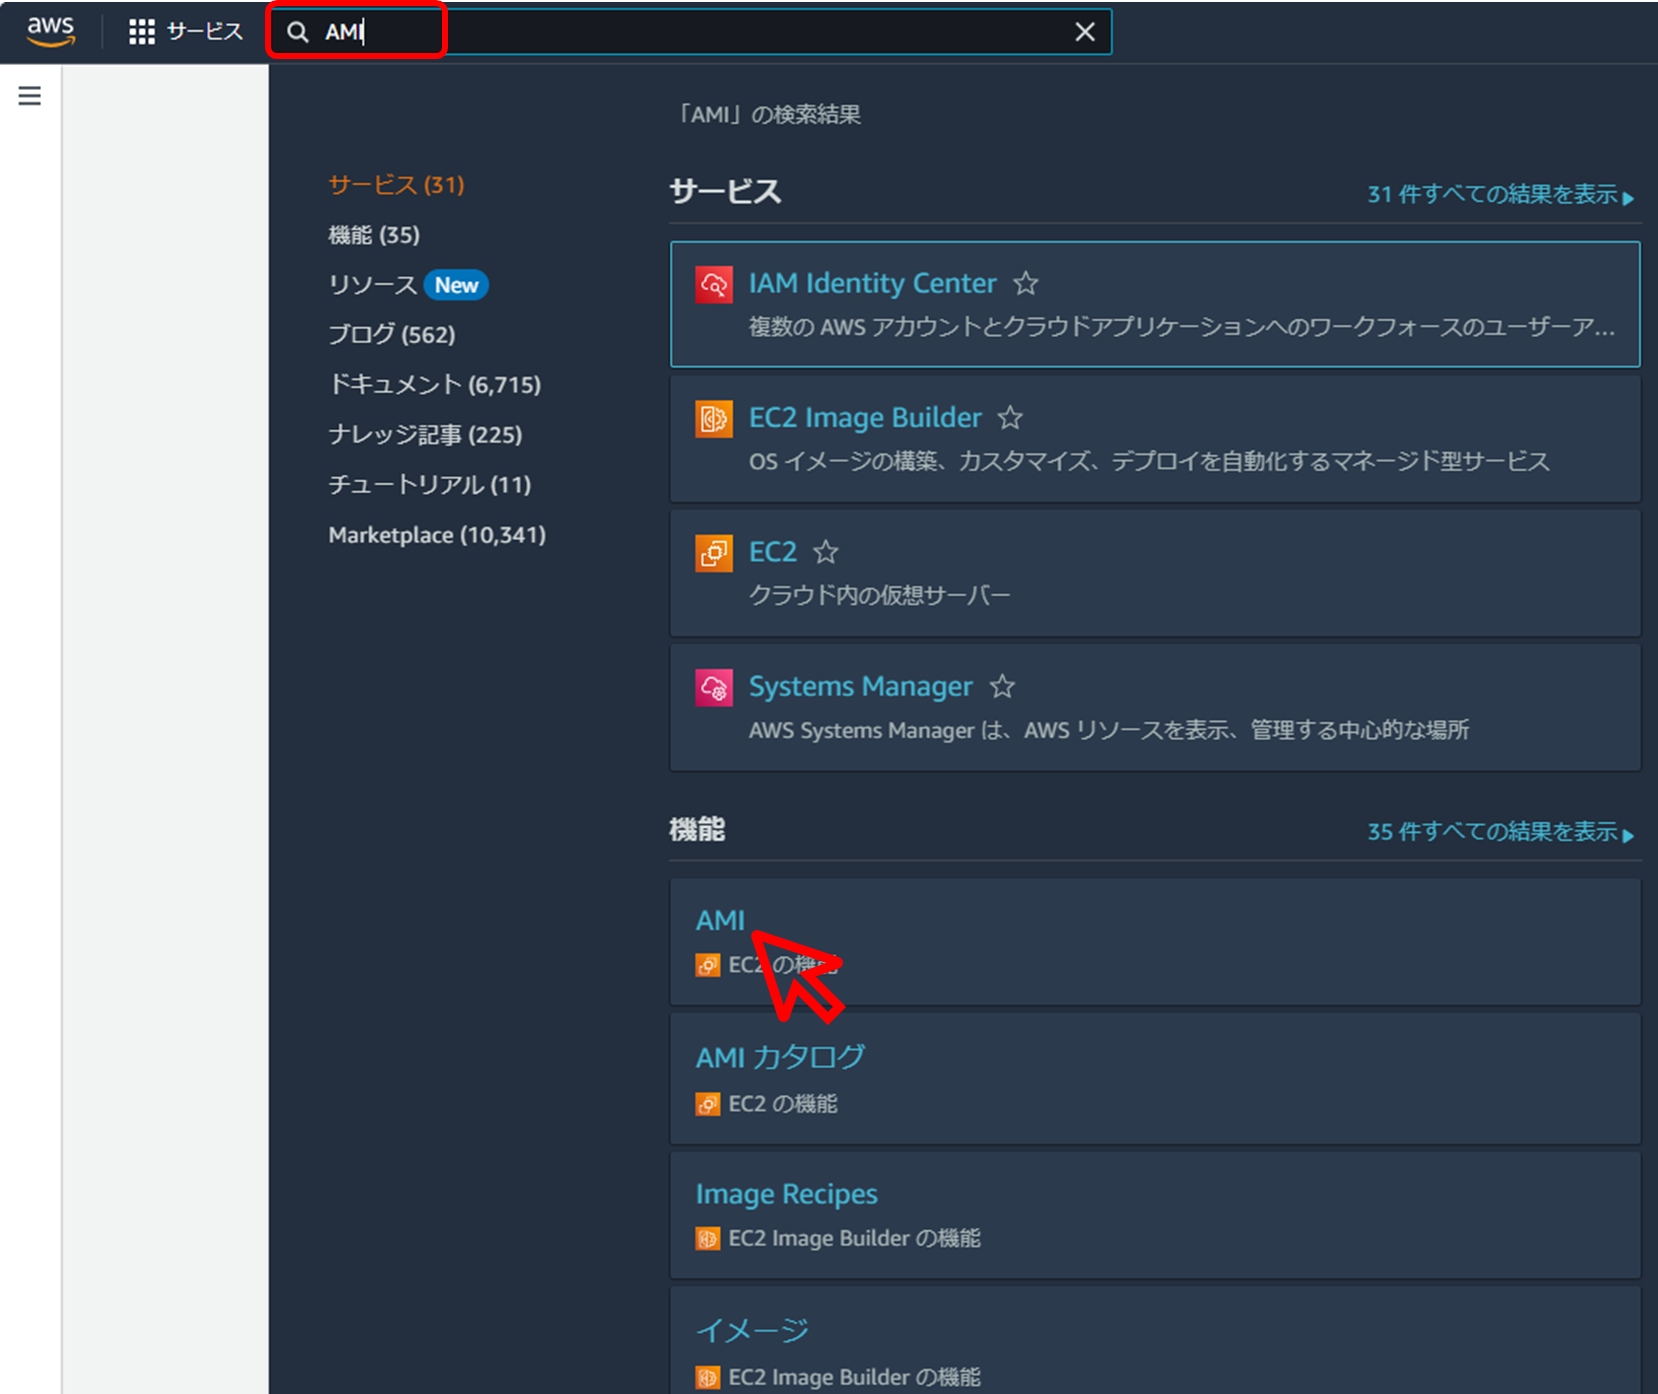
Task: Click the EC2 Image Builder service icon
Action: (713, 419)
